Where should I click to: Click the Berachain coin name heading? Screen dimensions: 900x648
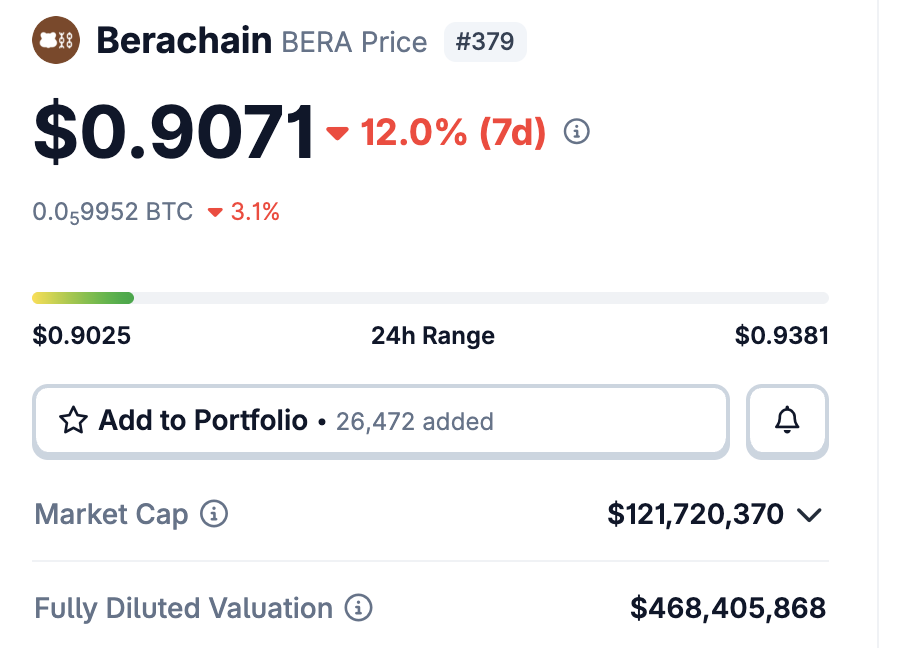184,41
